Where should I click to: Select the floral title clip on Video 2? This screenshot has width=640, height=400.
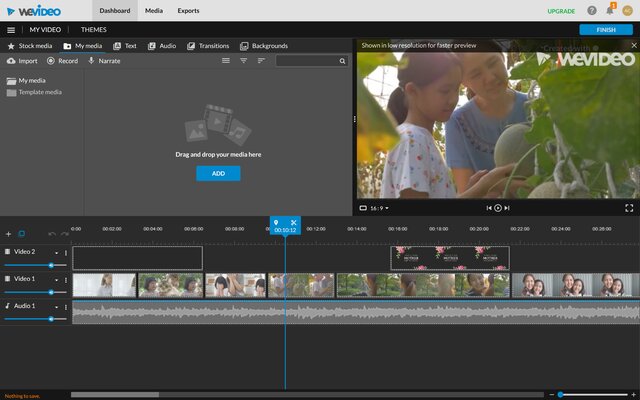pyautogui.click(x=450, y=258)
